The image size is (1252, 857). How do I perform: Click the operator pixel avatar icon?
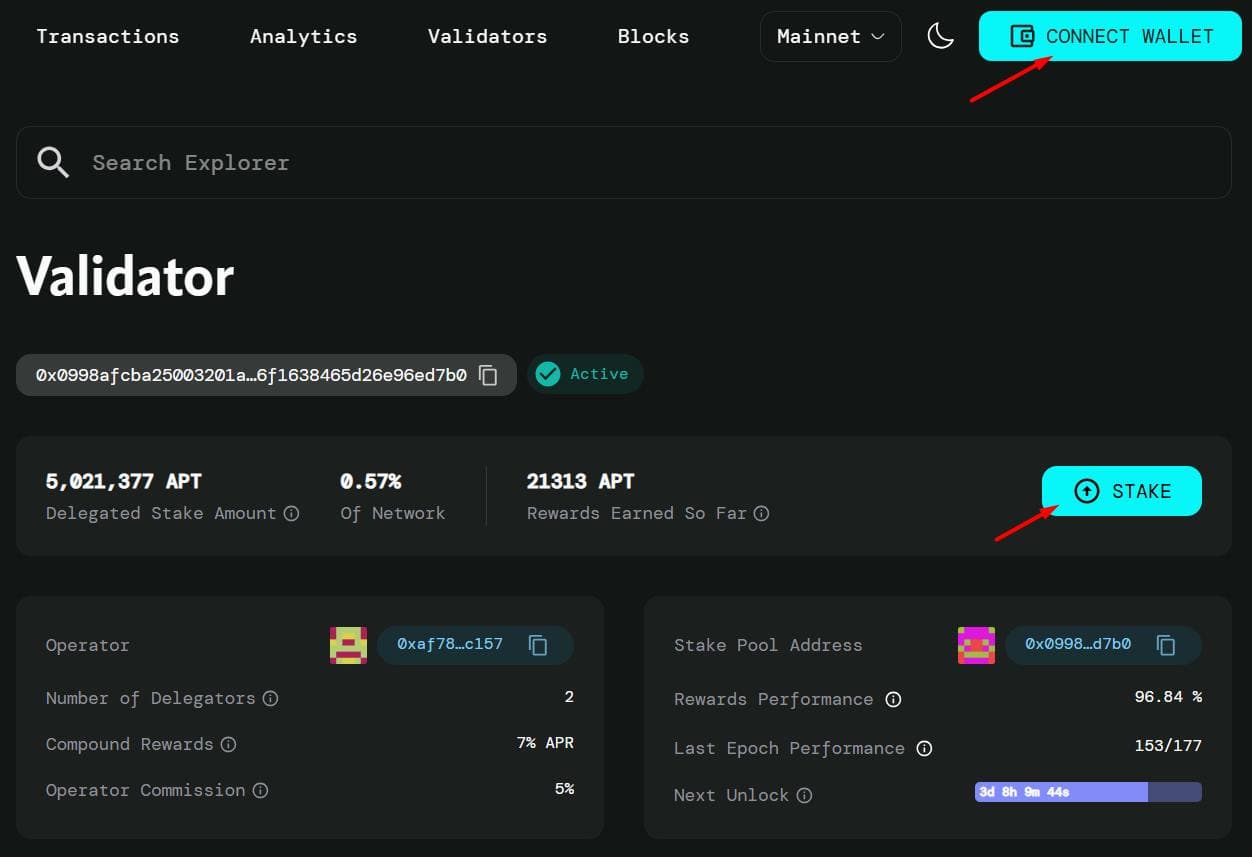(x=348, y=645)
